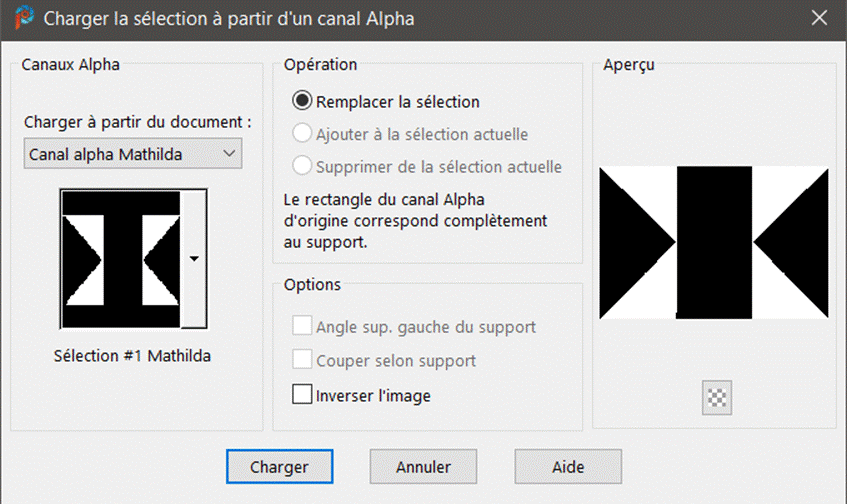The height and width of the screenshot is (504, 847).
Task: Enable the Inverser l'image checkbox
Action: (302, 395)
